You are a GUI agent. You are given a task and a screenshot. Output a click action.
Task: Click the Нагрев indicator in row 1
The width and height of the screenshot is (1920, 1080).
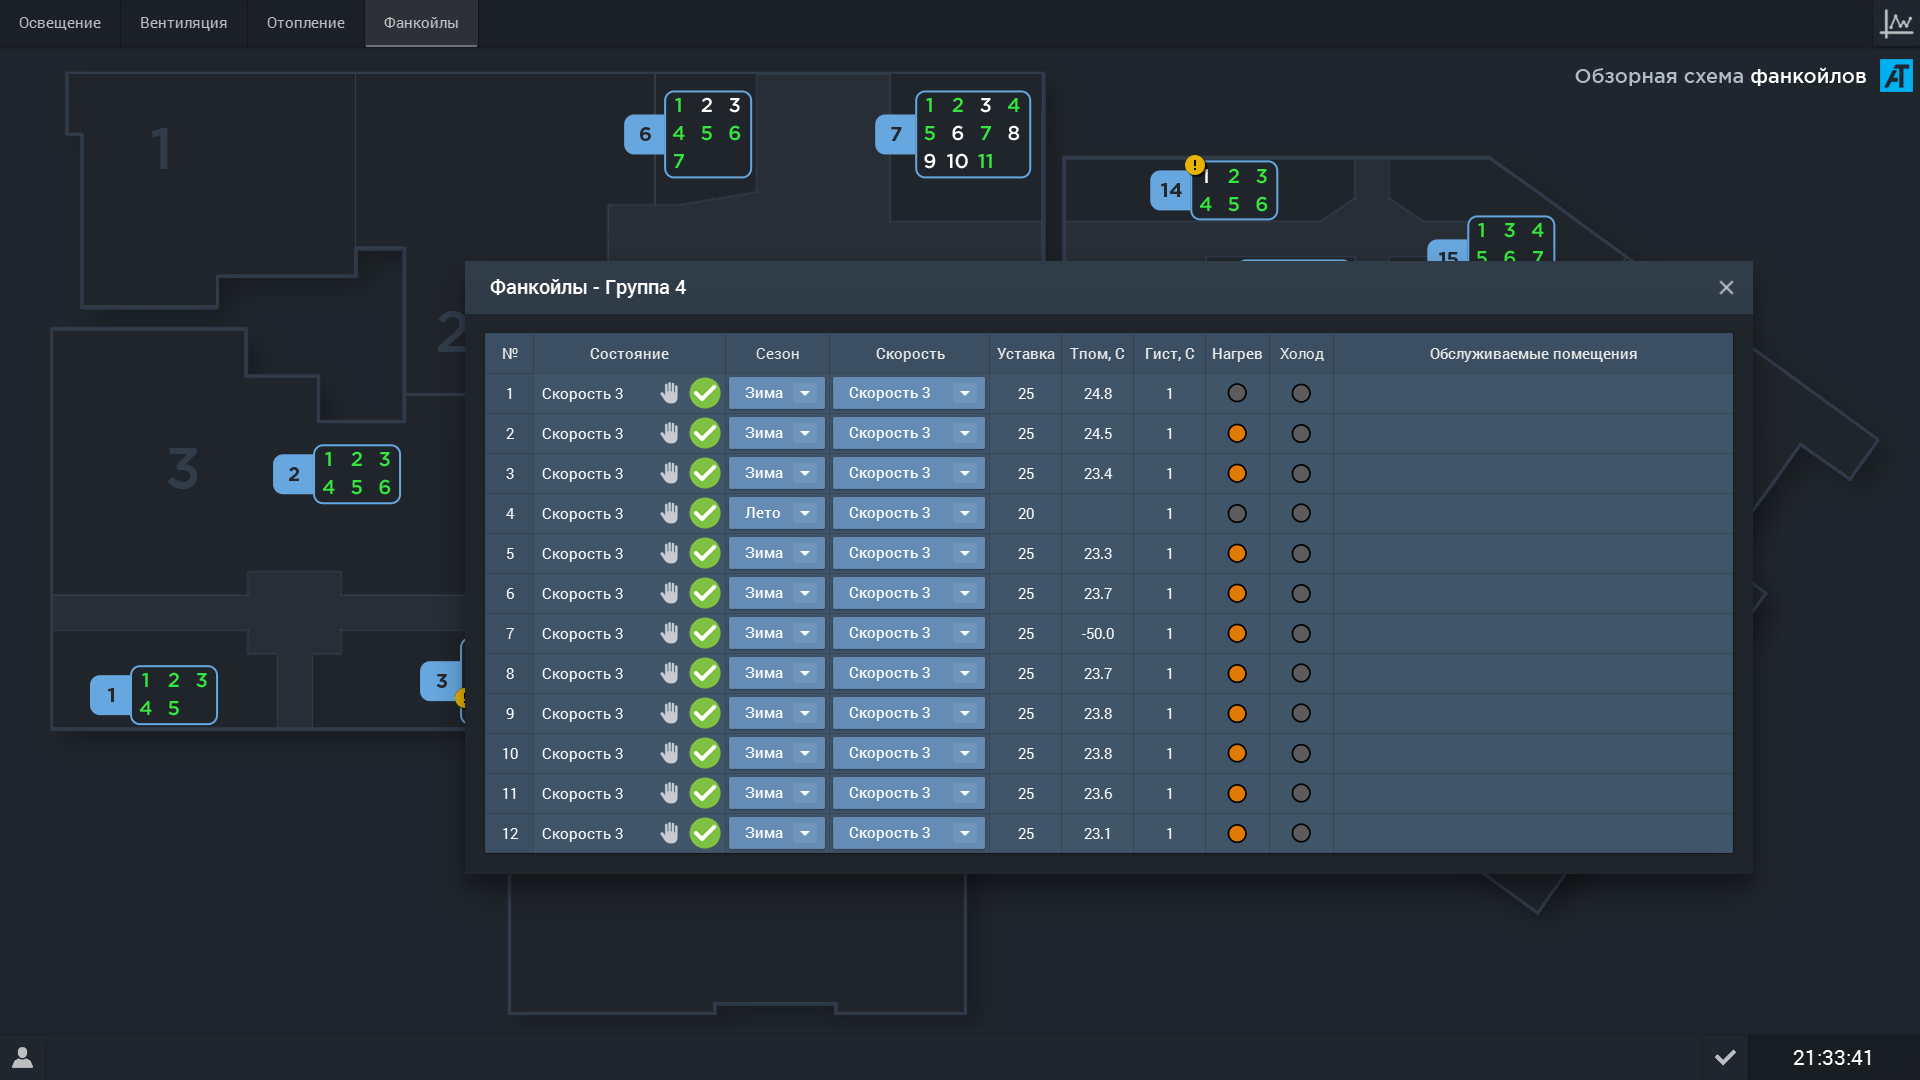point(1237,393)
